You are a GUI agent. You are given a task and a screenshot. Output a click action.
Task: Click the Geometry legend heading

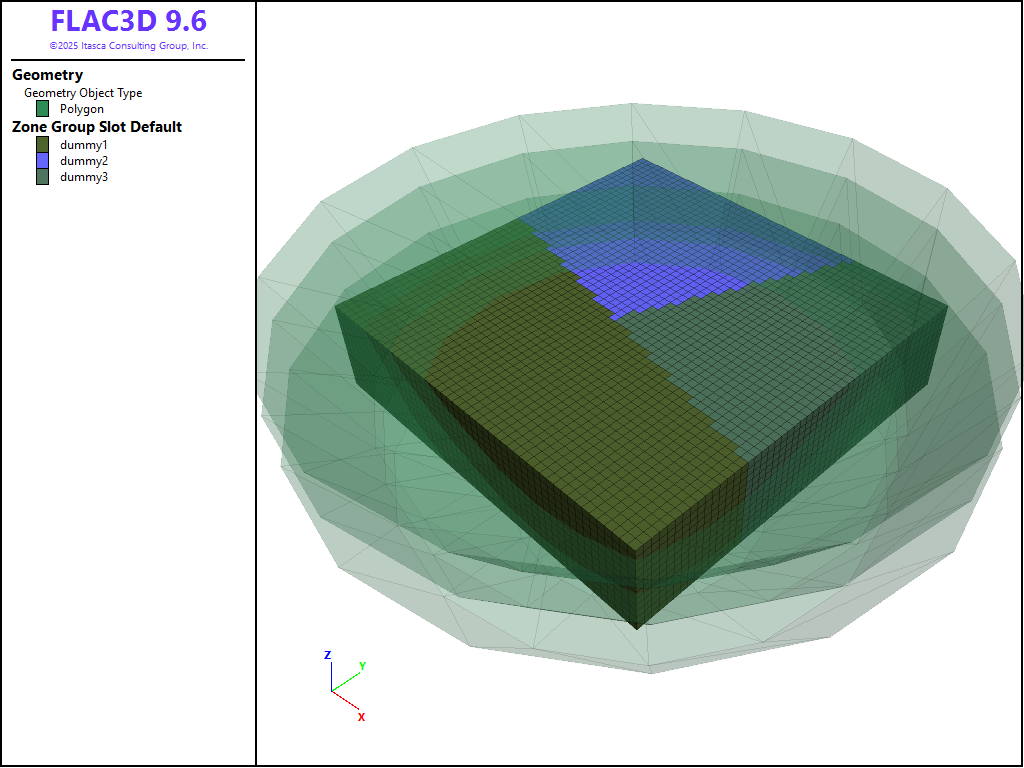pyautogui.click(x=47, y=75)
